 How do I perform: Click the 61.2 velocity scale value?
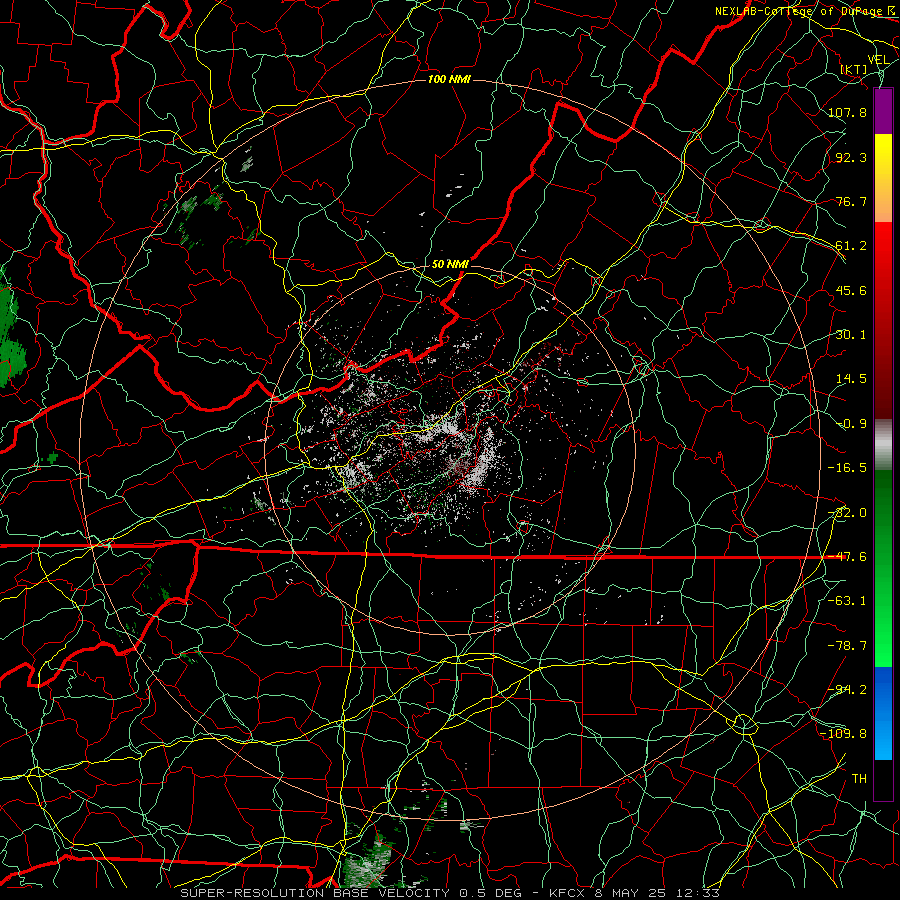pos(851,246)
